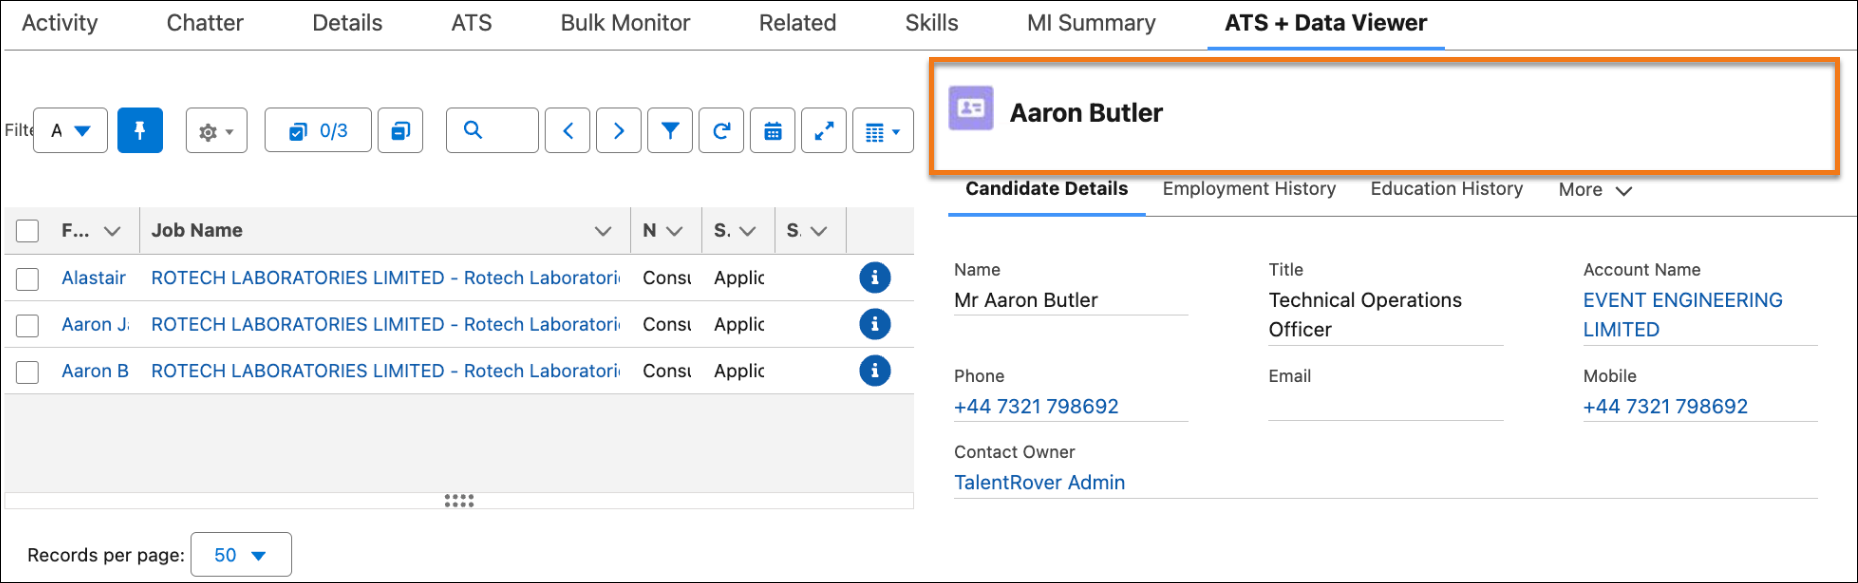Open the Records per page dropdown
This screenshot has height=583, width=1858.
[241, 555]
